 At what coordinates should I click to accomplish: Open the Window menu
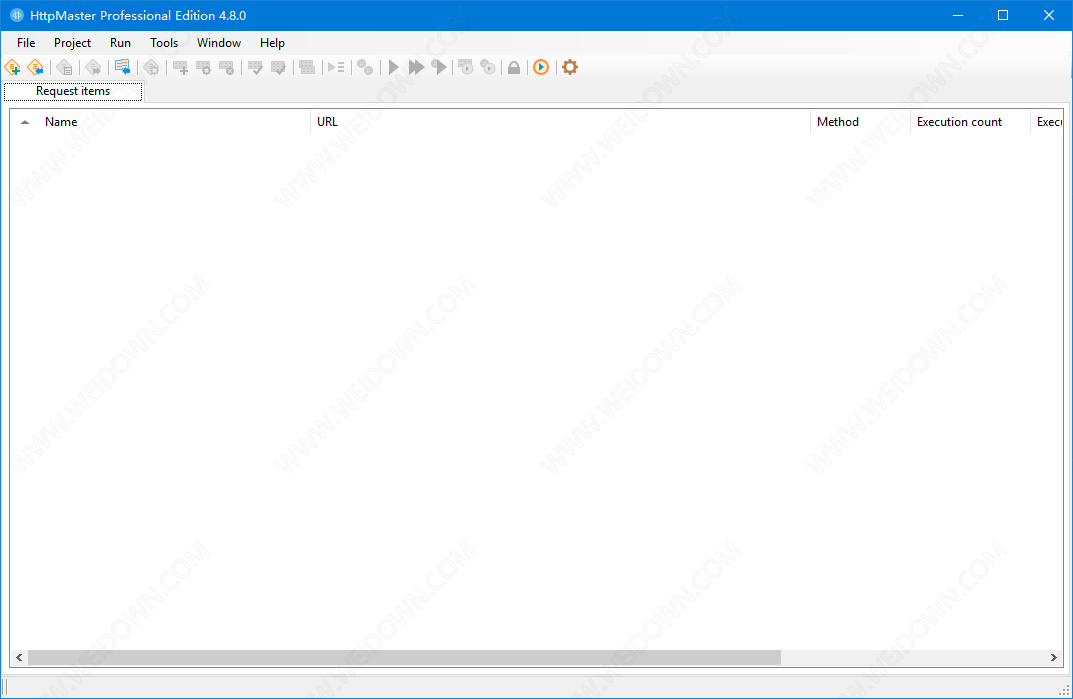point(219,42)
